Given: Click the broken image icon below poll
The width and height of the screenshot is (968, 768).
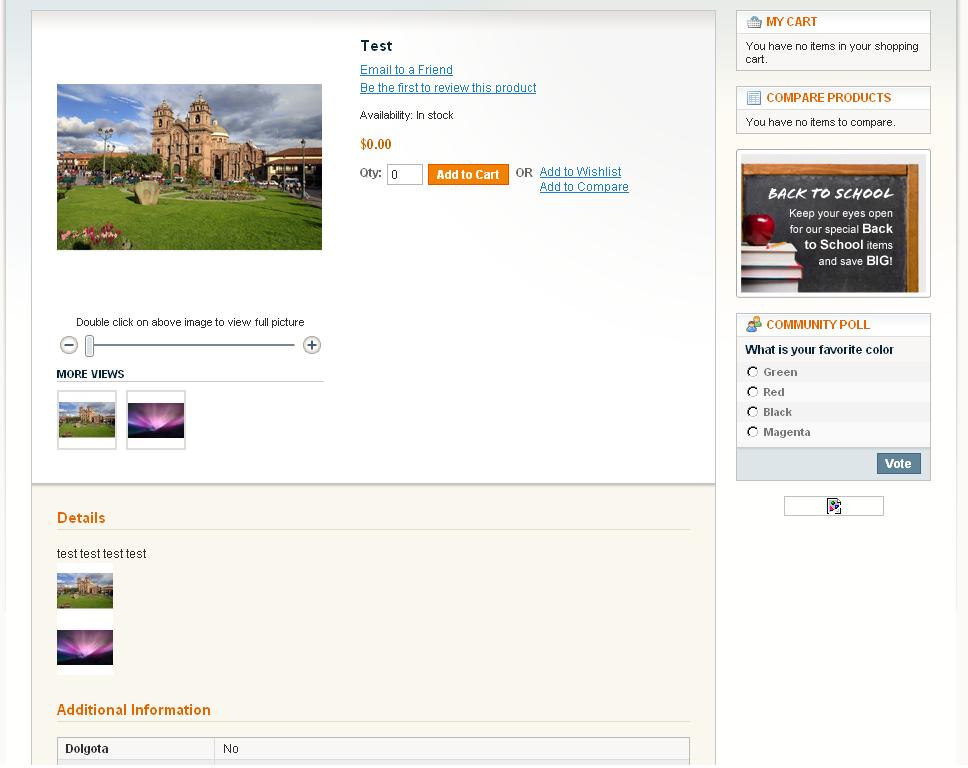Looking at the screenshot, I should [x=833, y=506].
